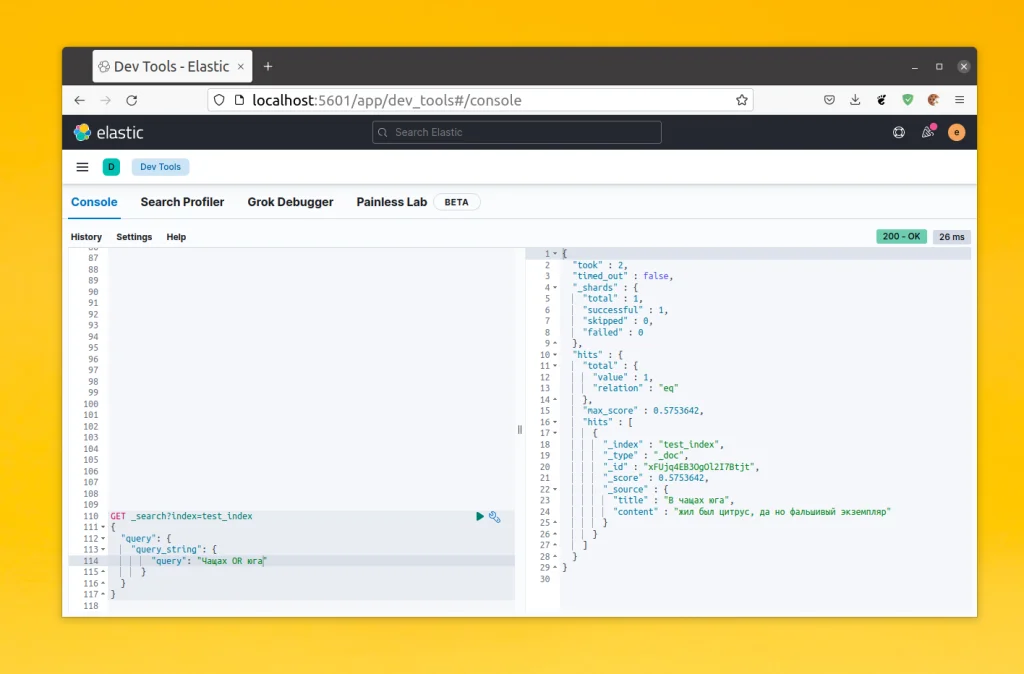Screen dimensions: 1024x674
Task: Open the hamburger navigation menu in Kibana
Action: click(x=82, y=167)
